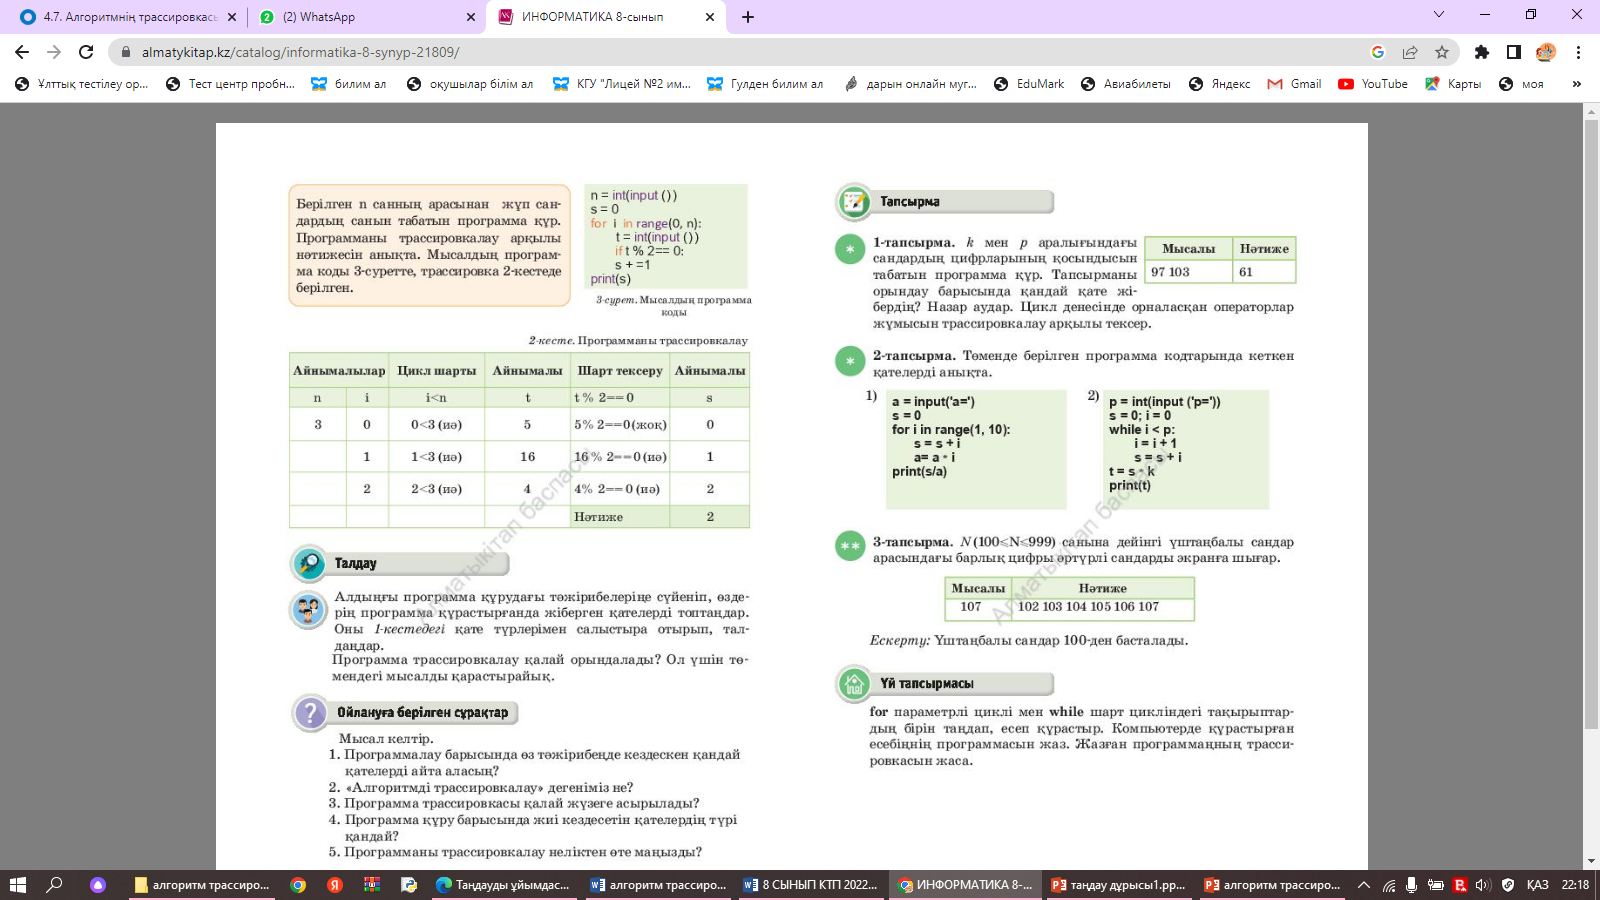Open the Chrome three-dot menu

1578,52
